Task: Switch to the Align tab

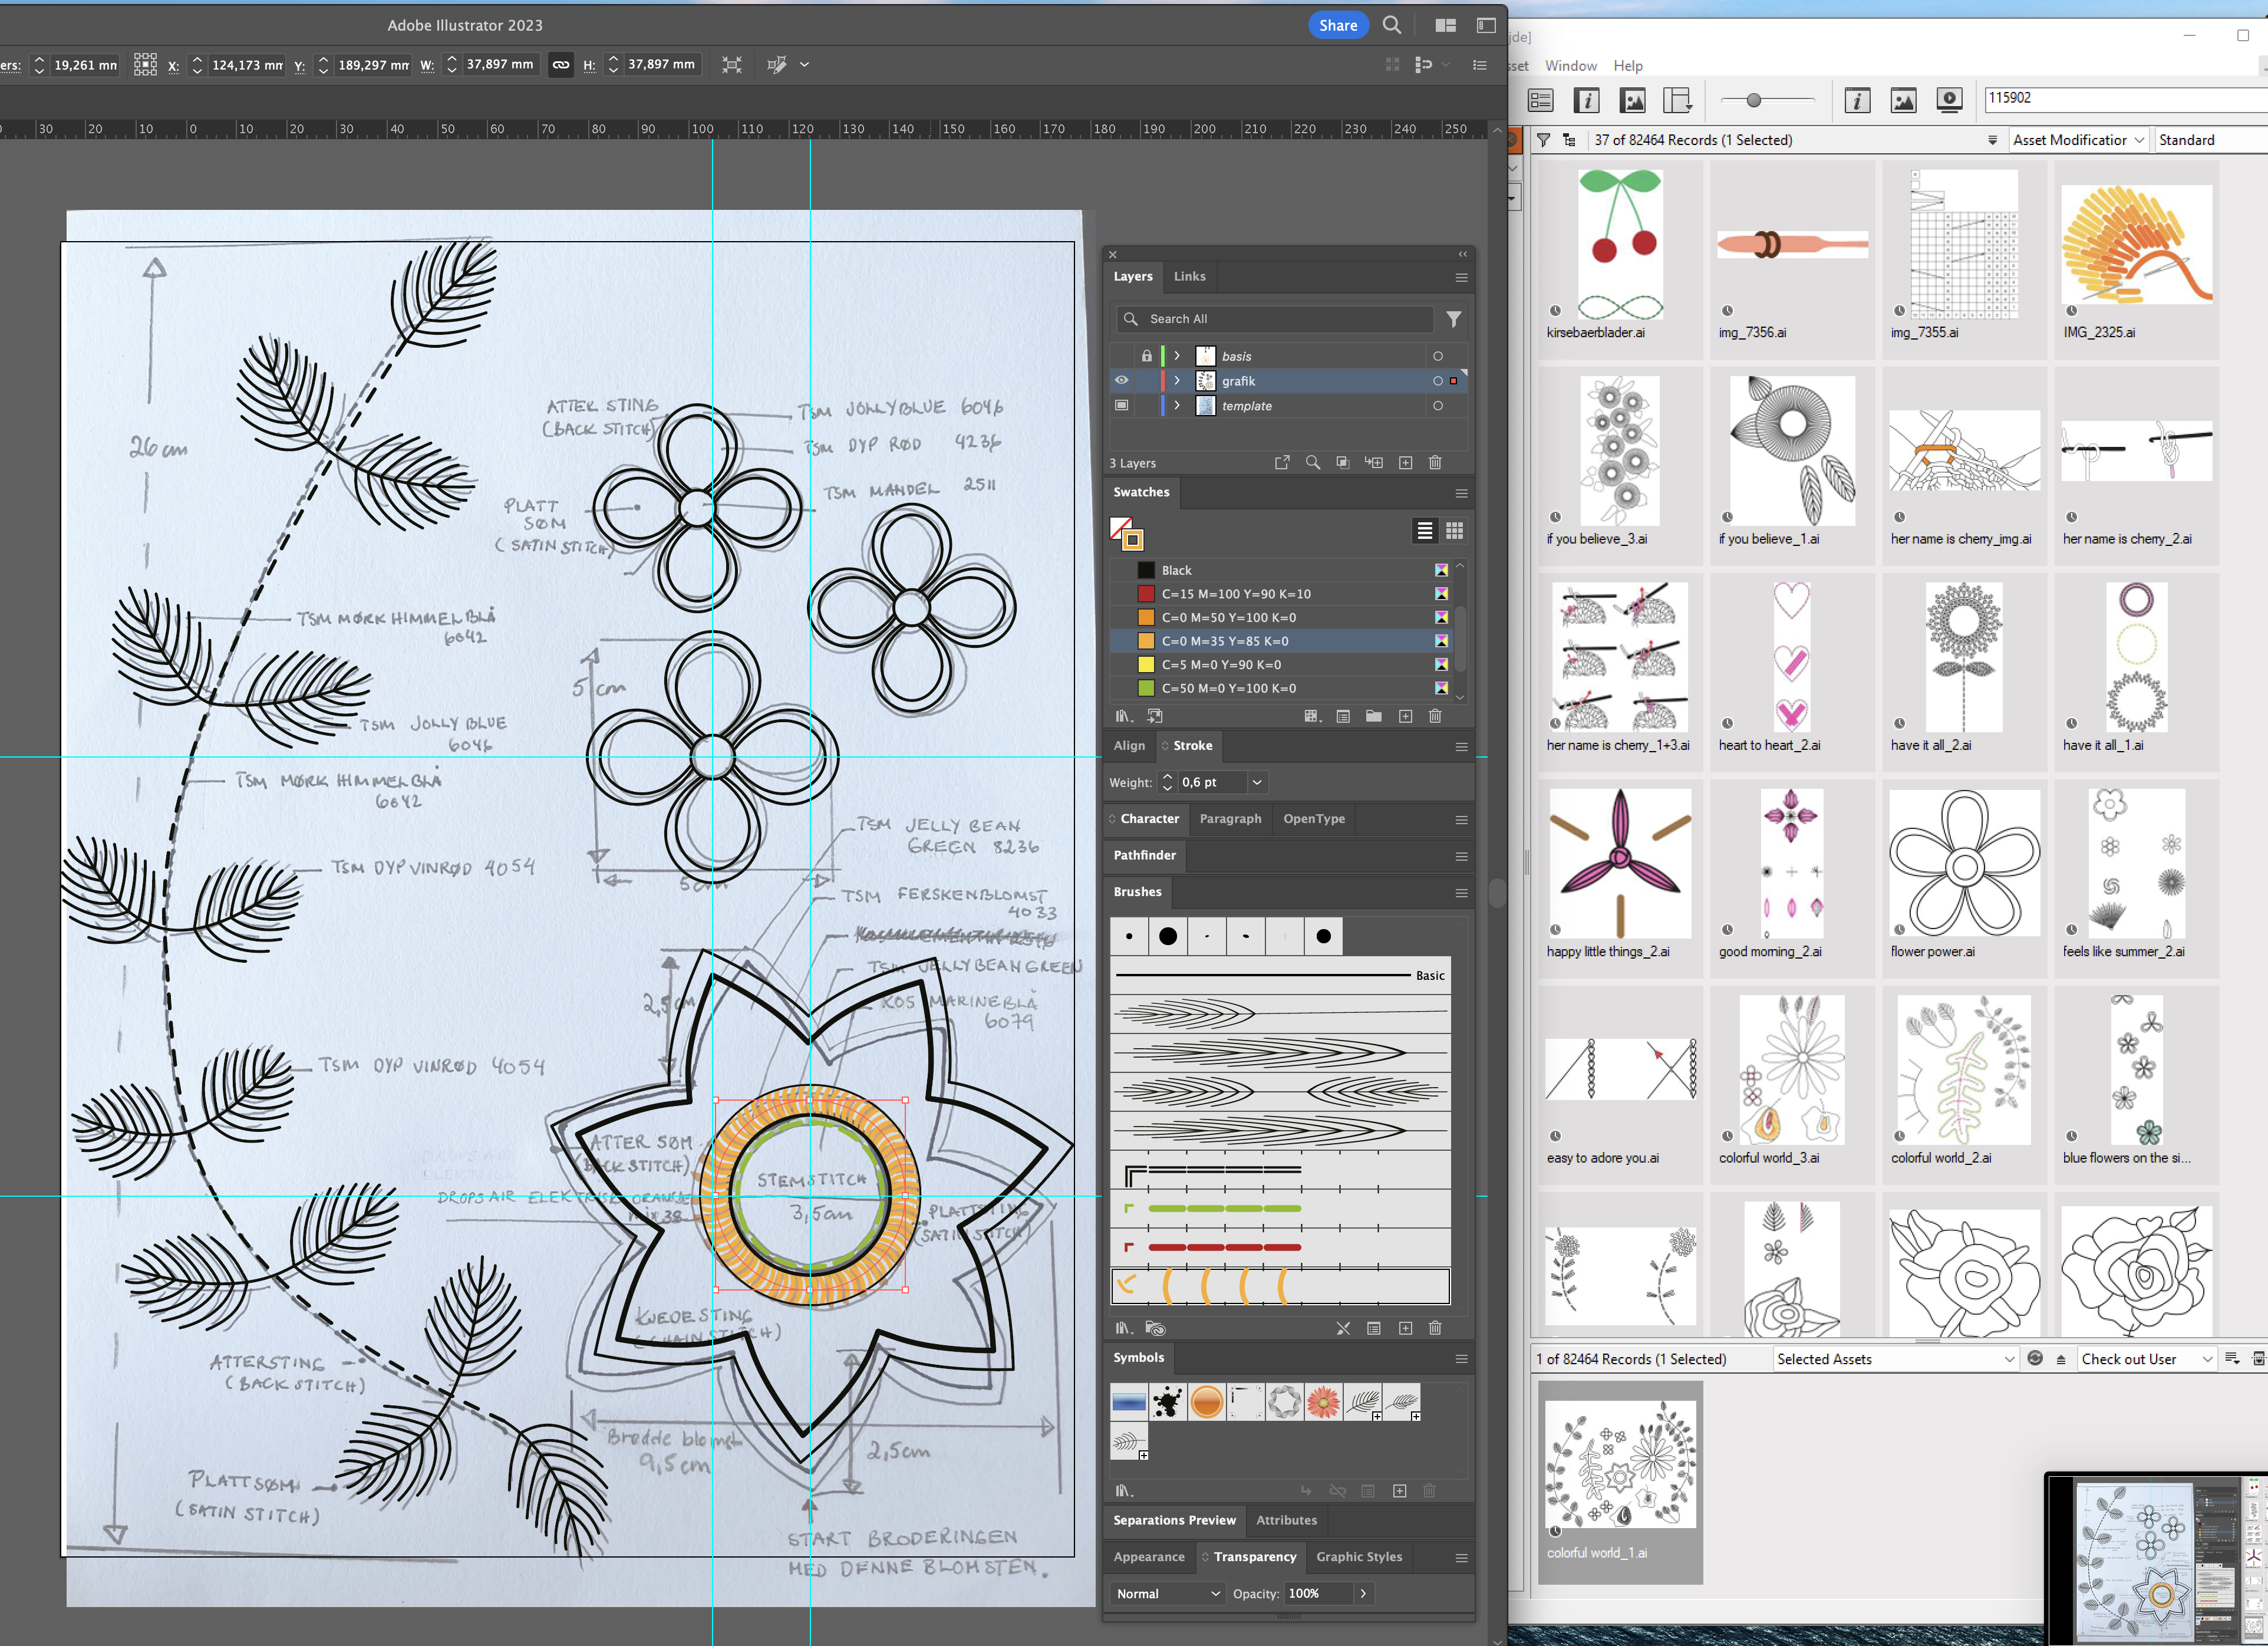Action: (x=1129, y=746)
